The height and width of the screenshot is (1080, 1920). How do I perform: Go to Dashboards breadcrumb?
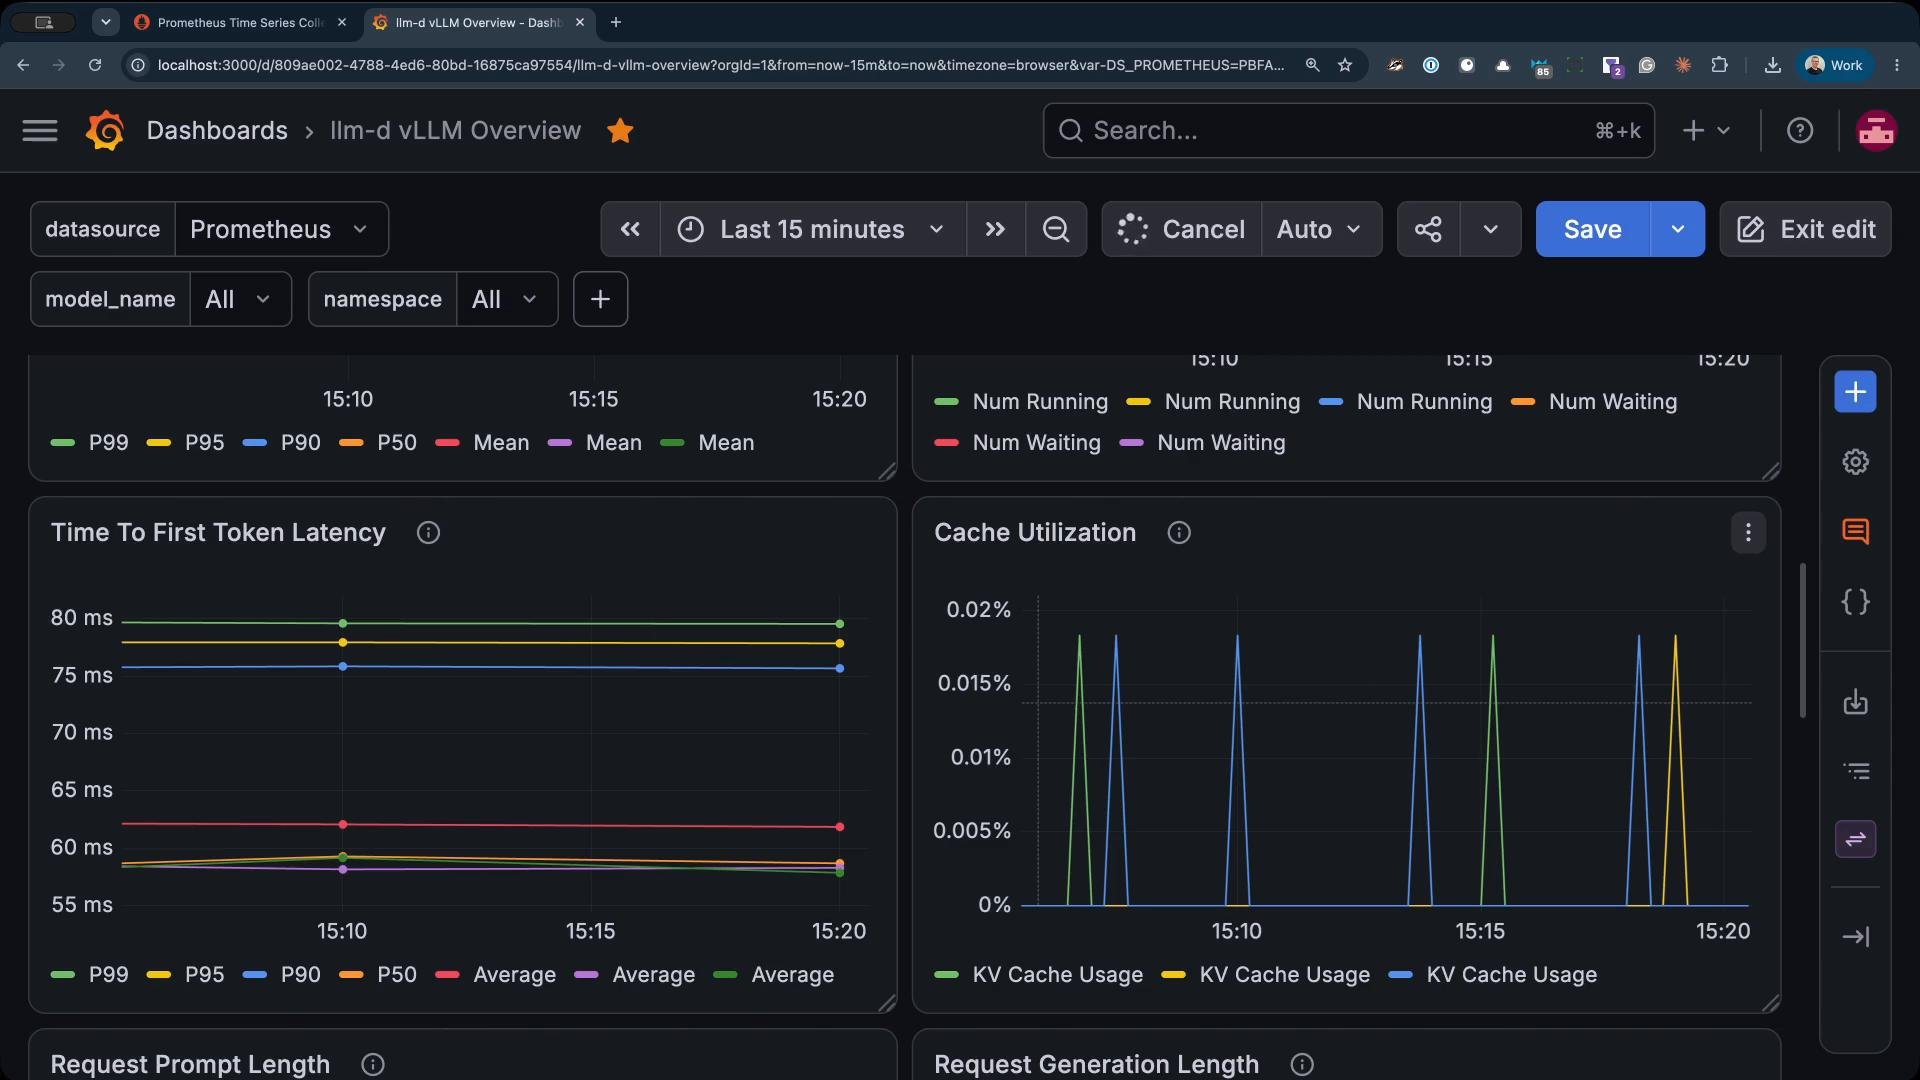(x=217, y=131)
